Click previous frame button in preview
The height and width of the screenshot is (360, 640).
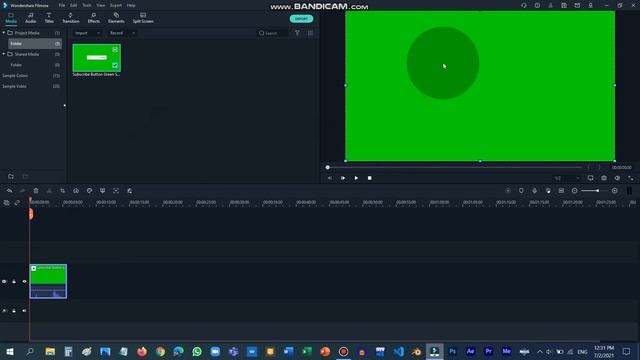(x=329, y=178)
